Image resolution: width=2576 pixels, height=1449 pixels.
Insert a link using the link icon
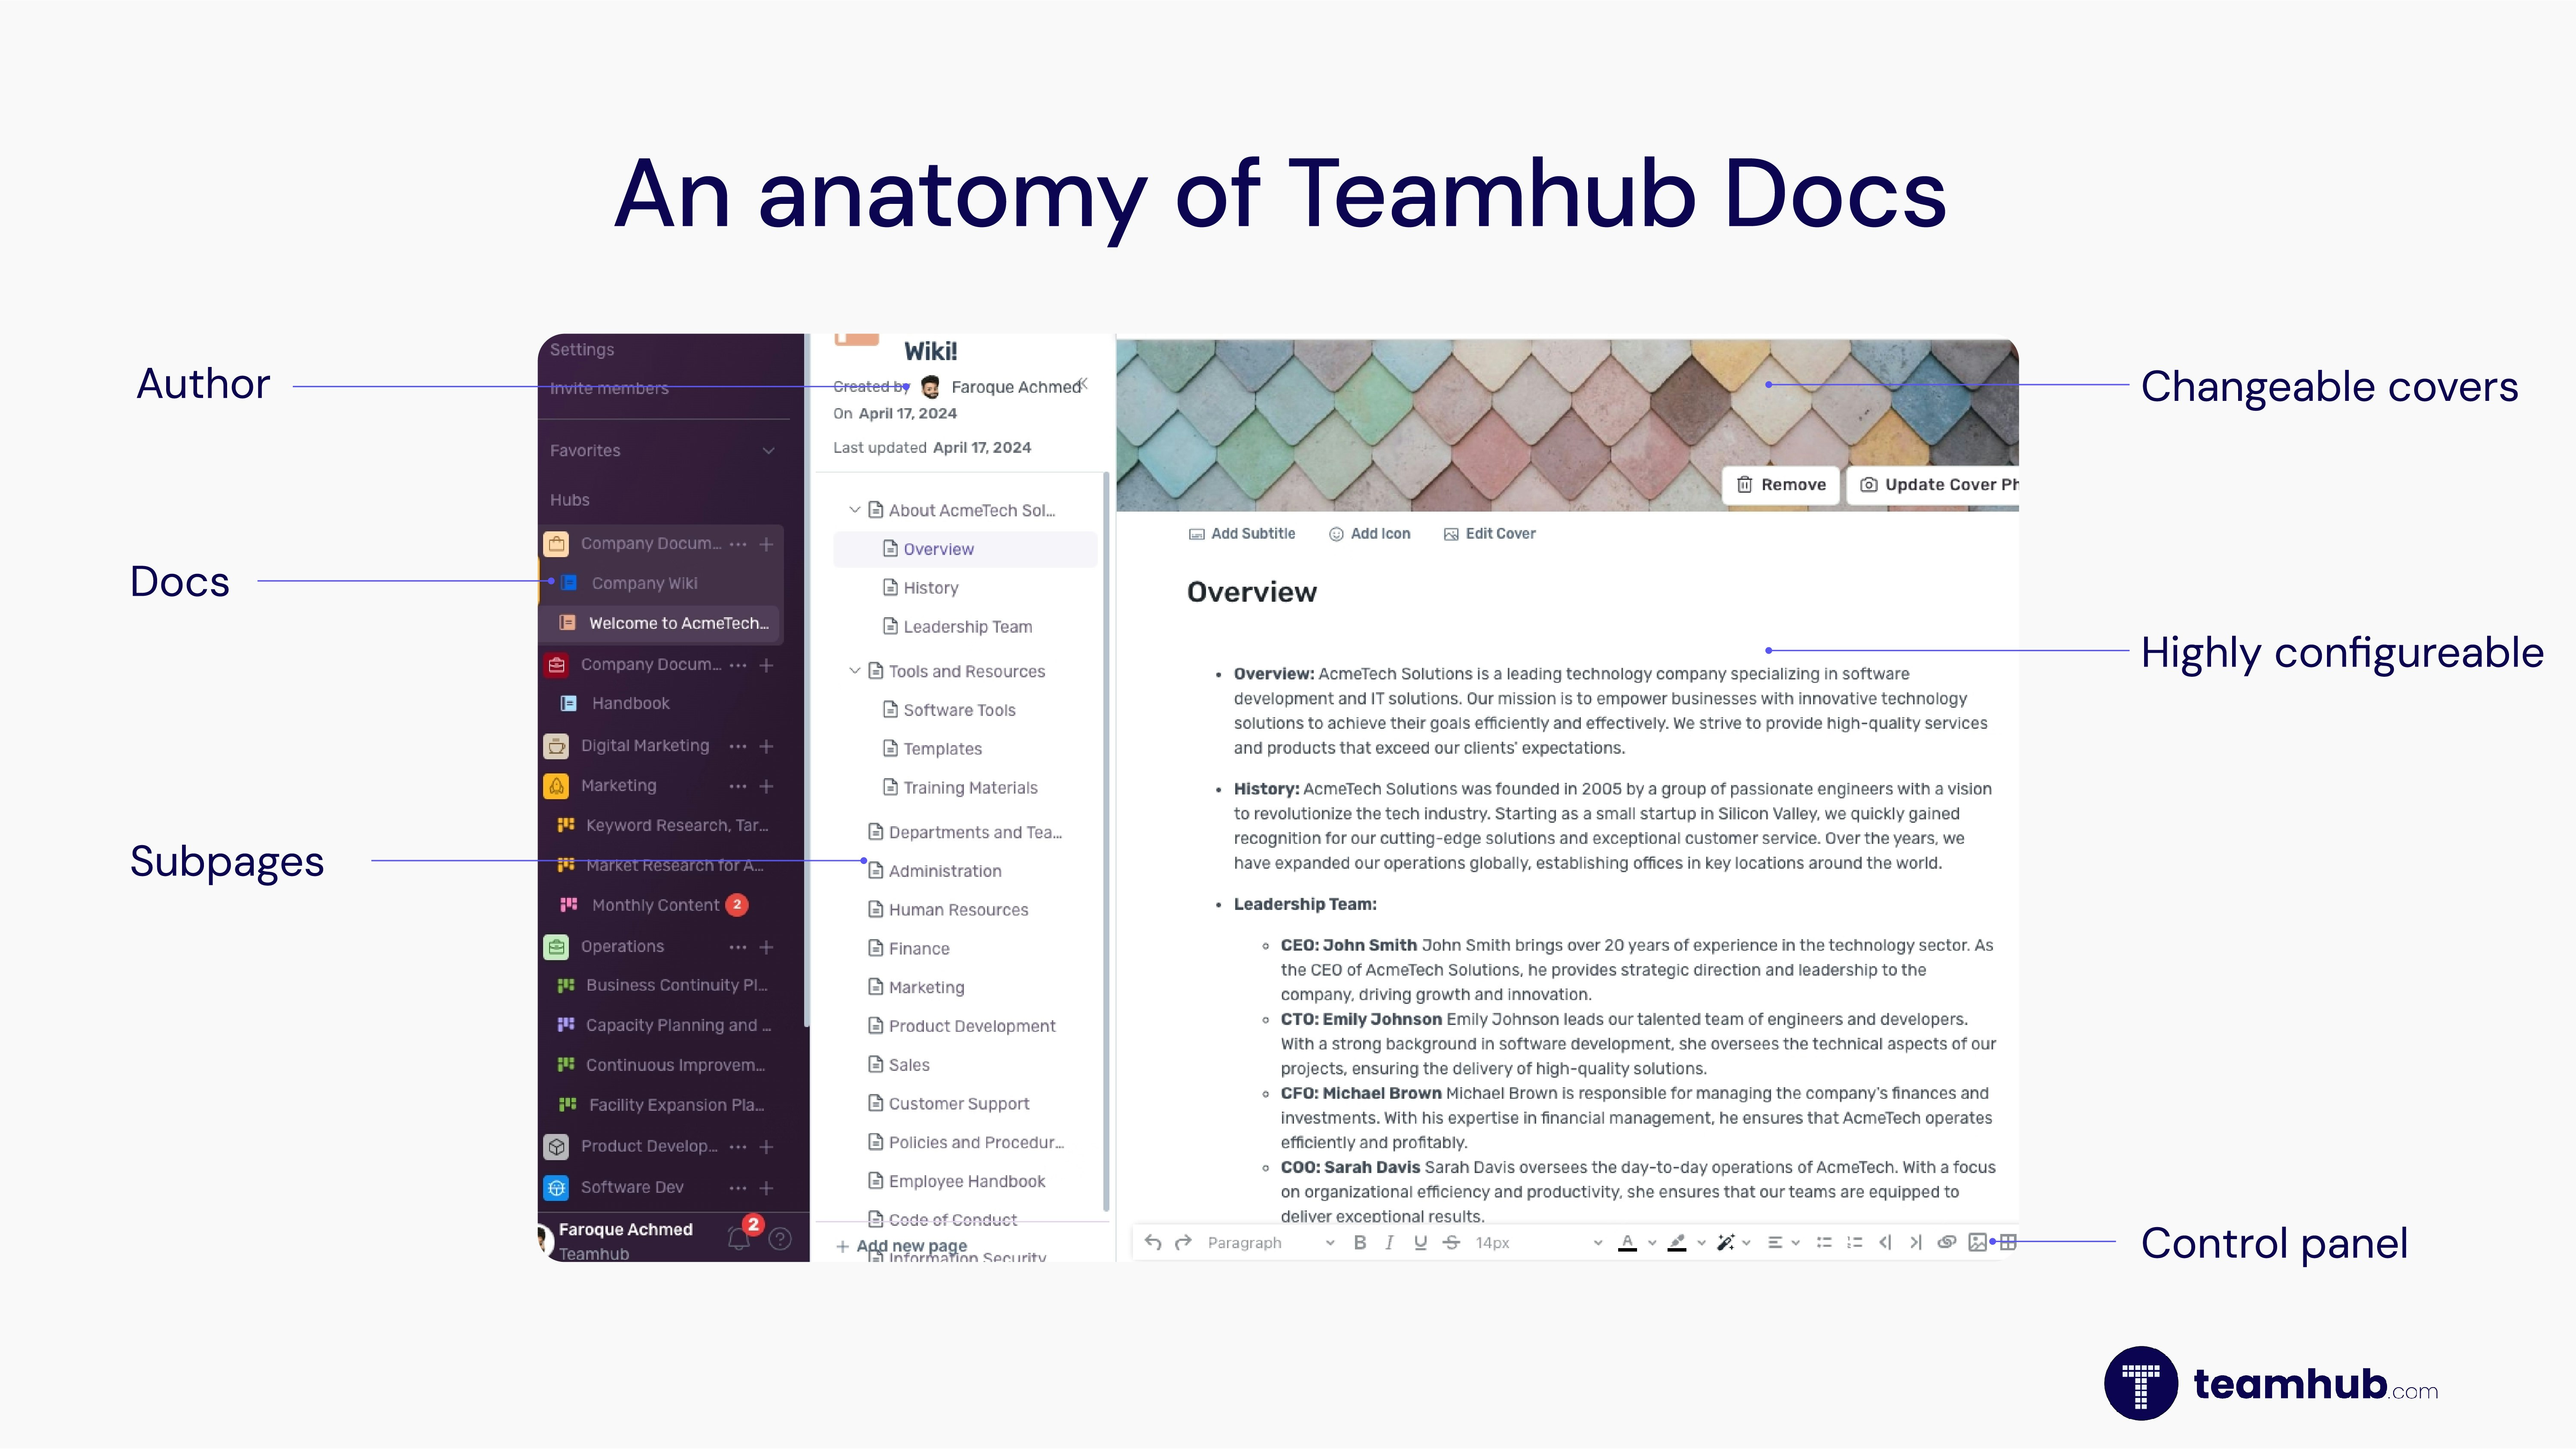(x=1946, y=1242)
